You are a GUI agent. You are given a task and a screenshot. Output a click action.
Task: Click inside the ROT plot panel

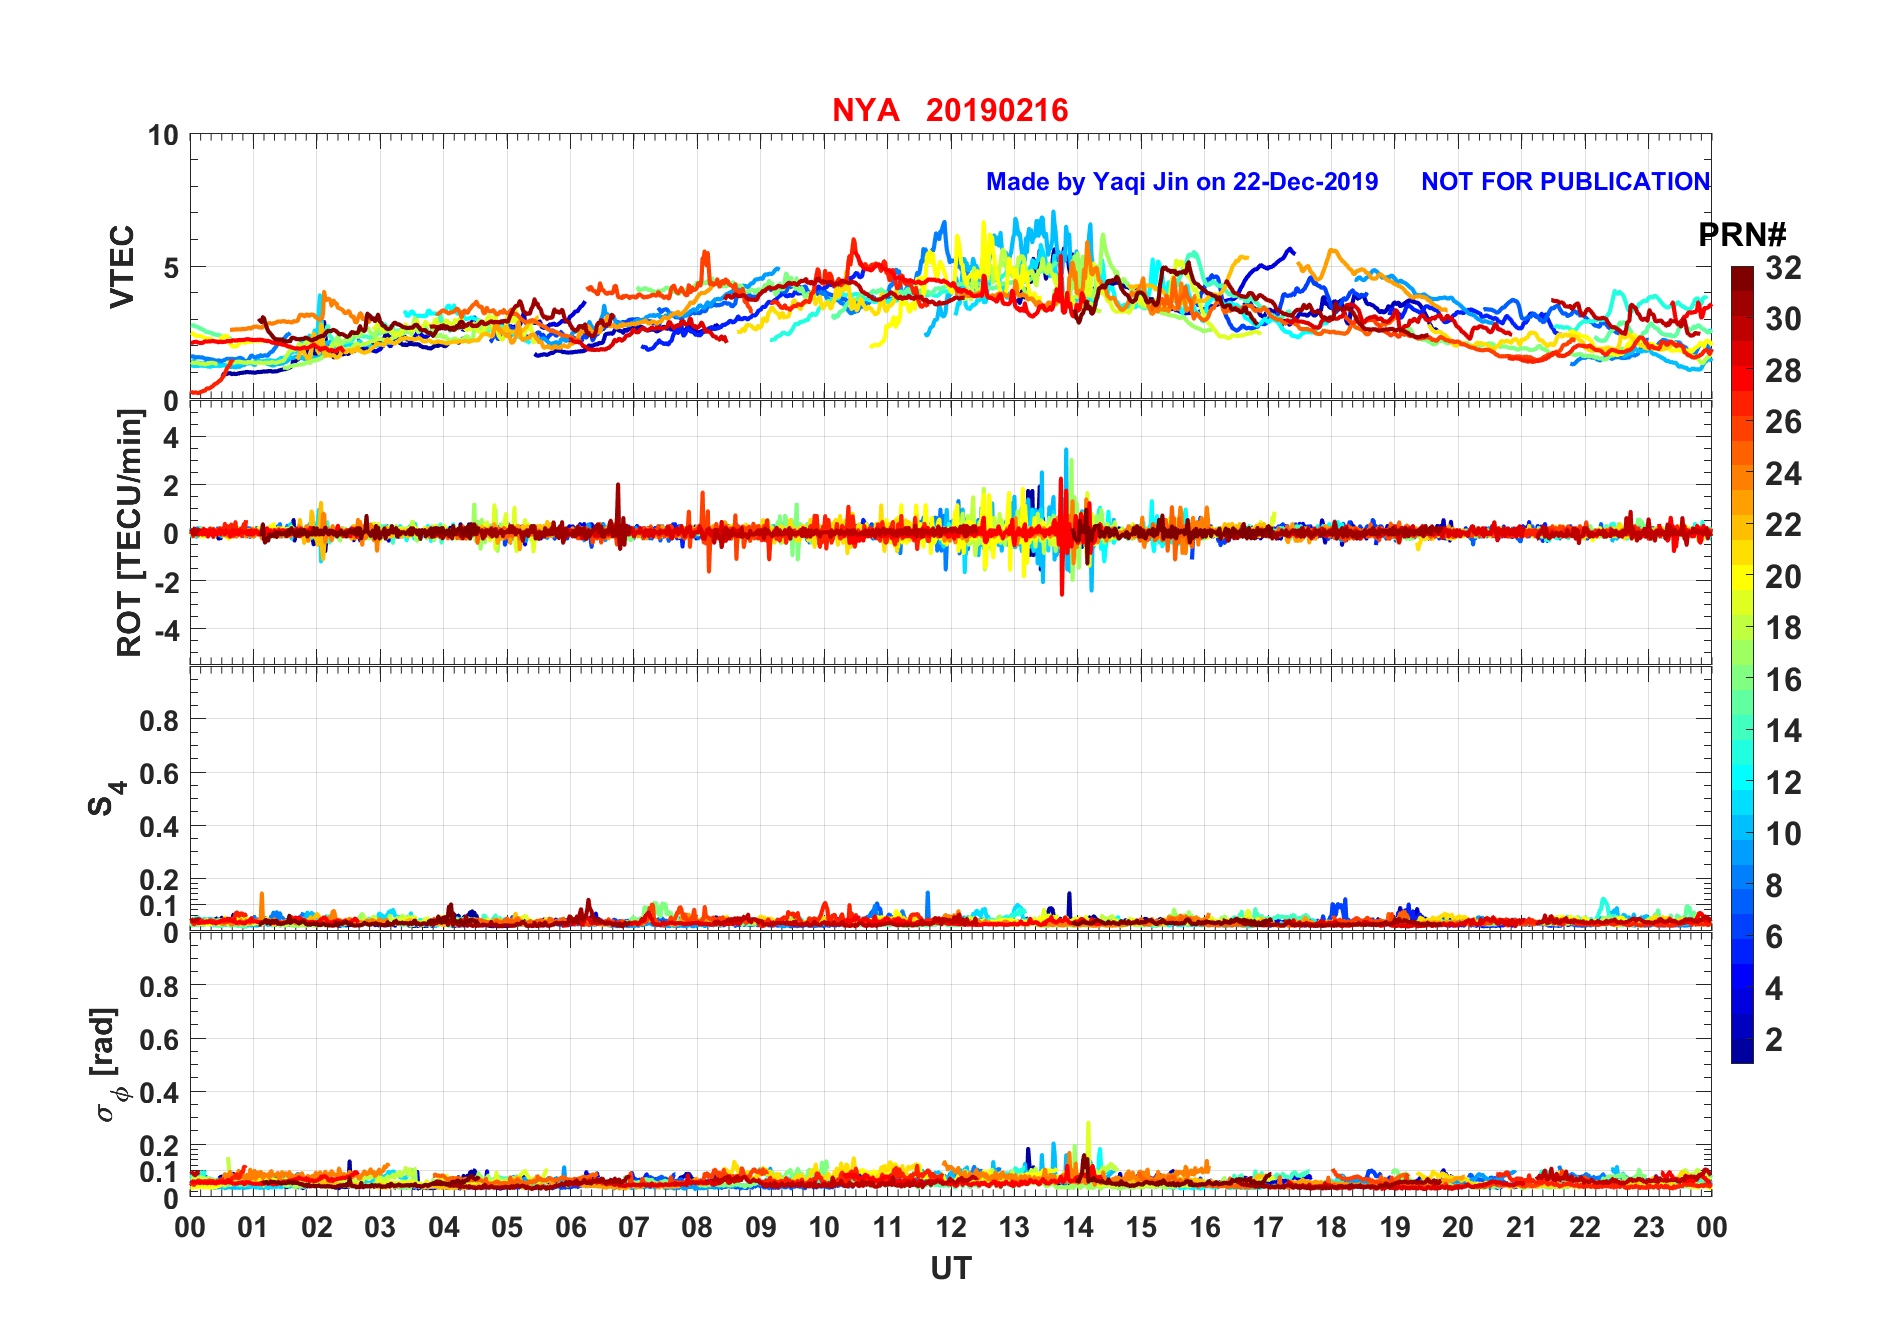pos(950,533)
